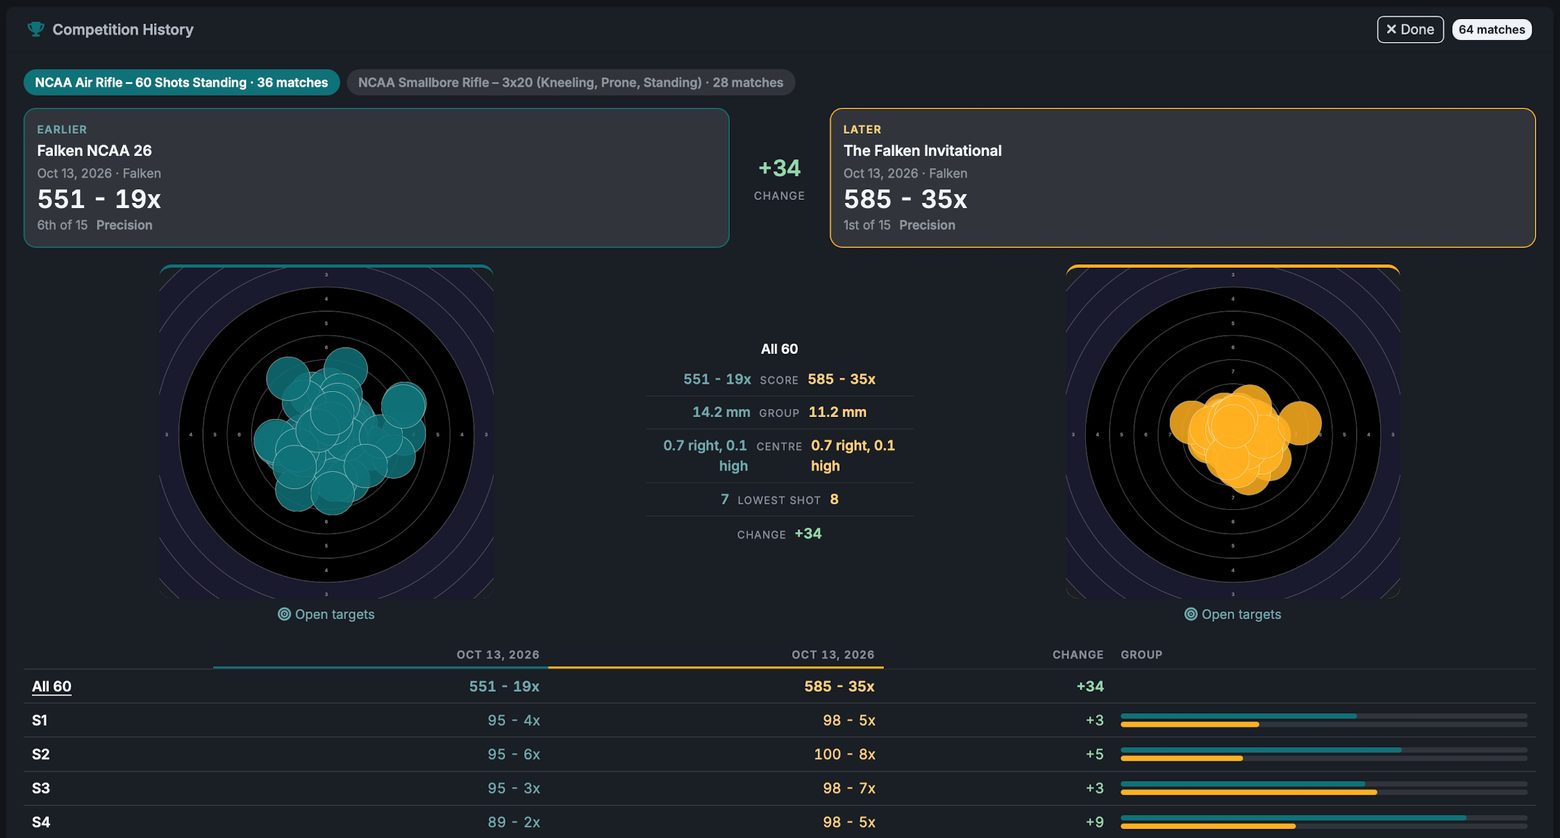Click the later lowest shot value 8

834,499
